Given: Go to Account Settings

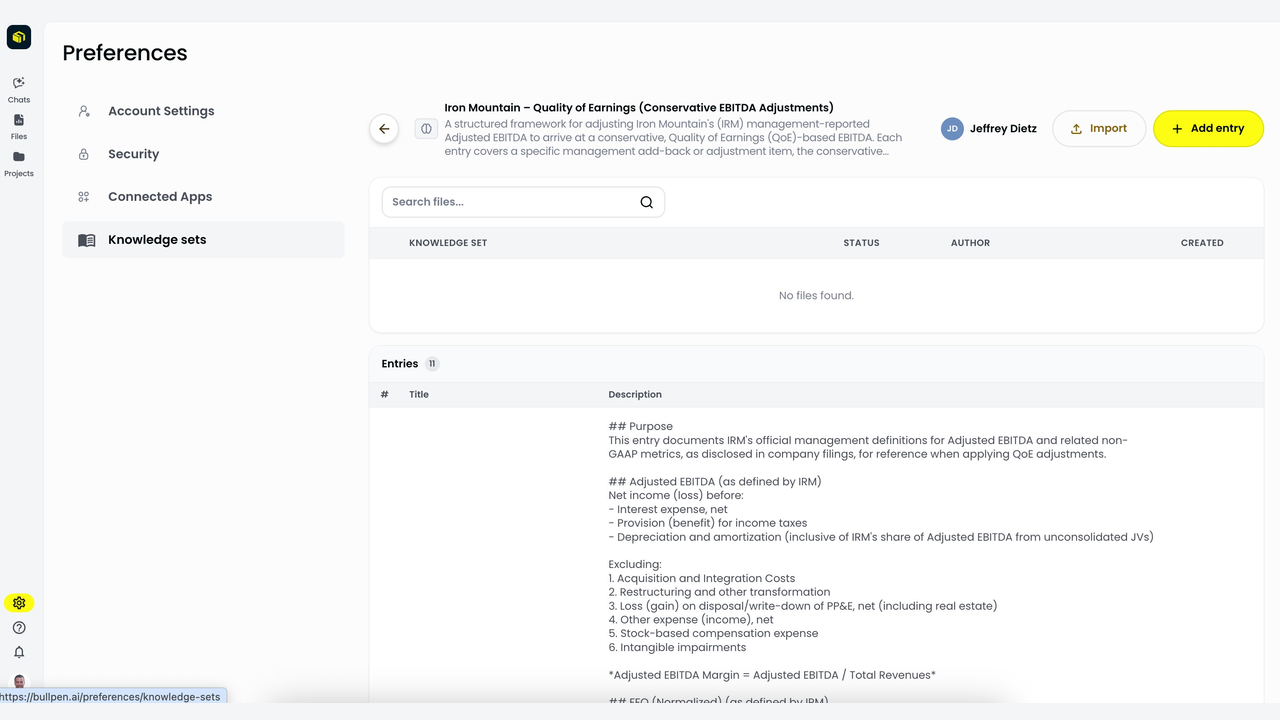Looking at the screenshot, I should (x=203, y=111).
